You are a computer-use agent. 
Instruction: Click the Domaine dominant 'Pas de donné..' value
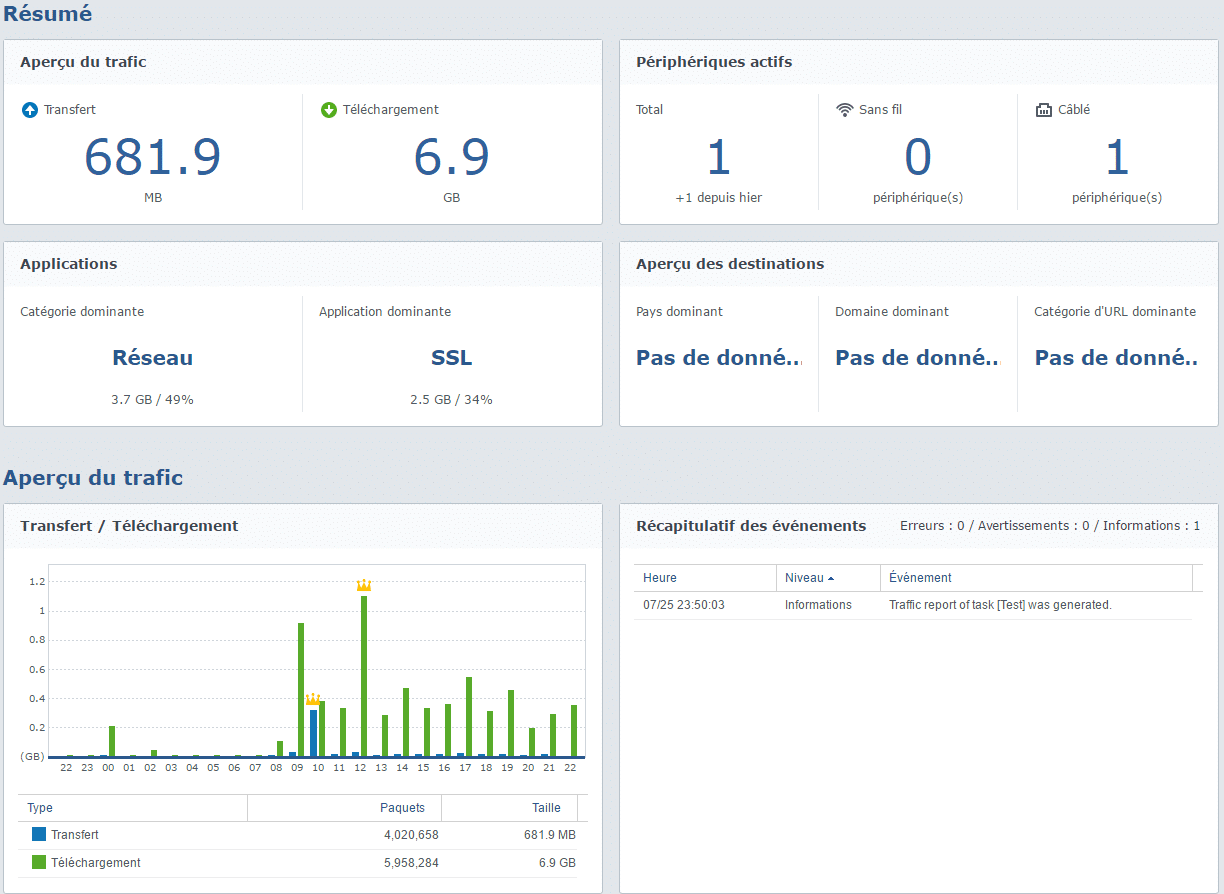[x=918, y=358]
